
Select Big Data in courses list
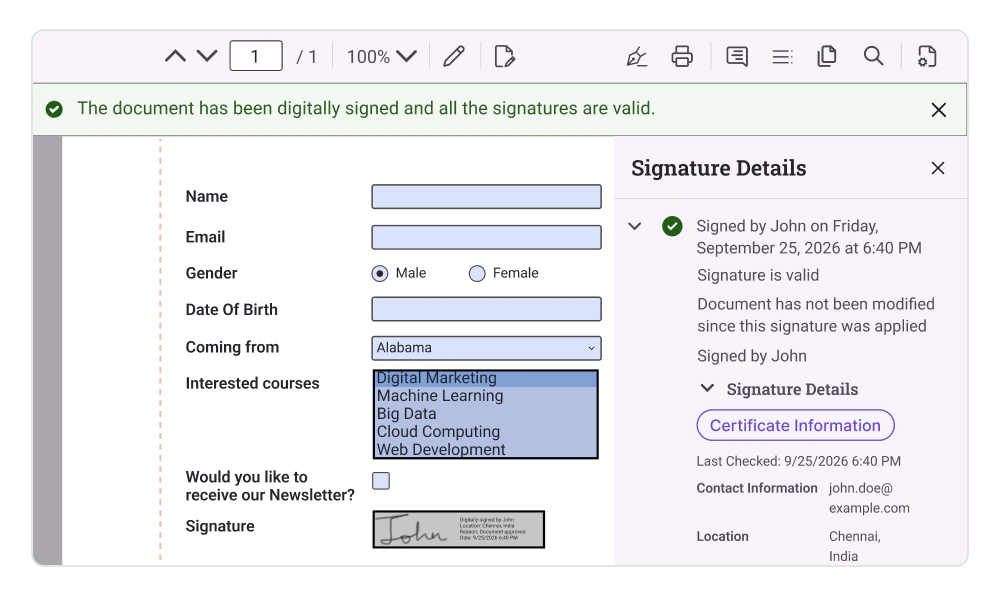tap(485, 414)
